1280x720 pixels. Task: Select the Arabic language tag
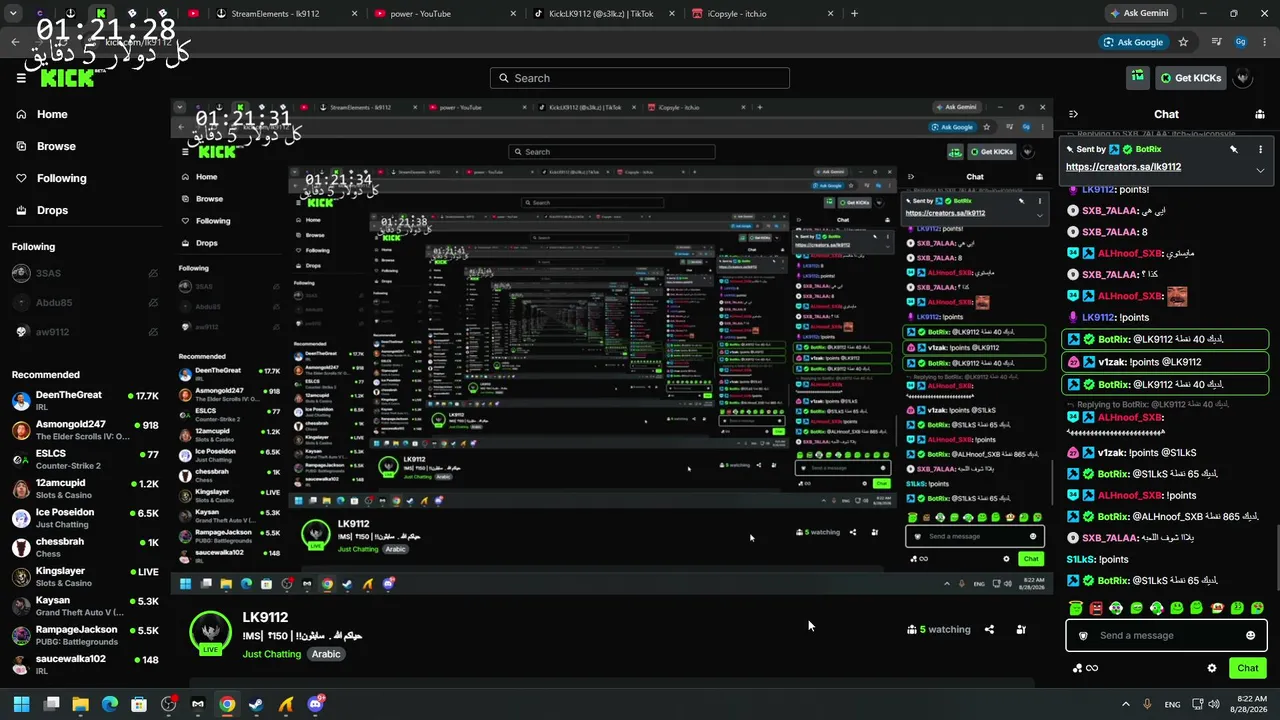pos(326,654)
